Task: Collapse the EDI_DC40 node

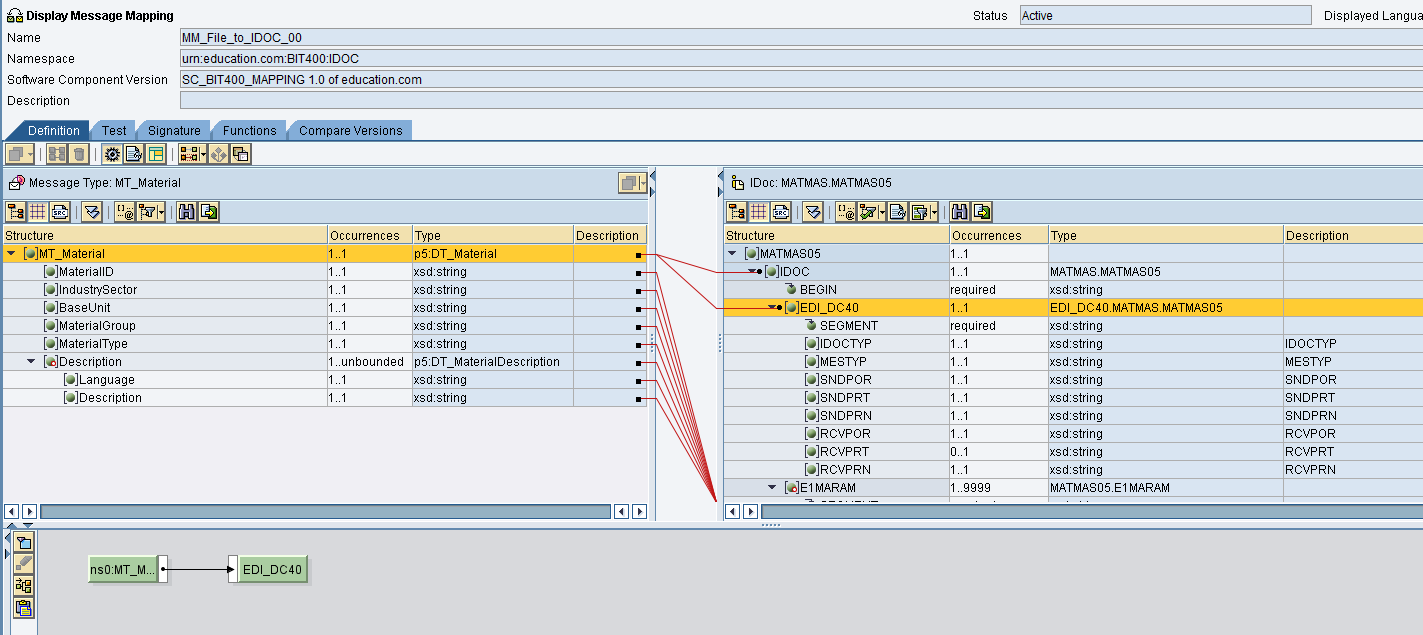Action: point(772,308)
